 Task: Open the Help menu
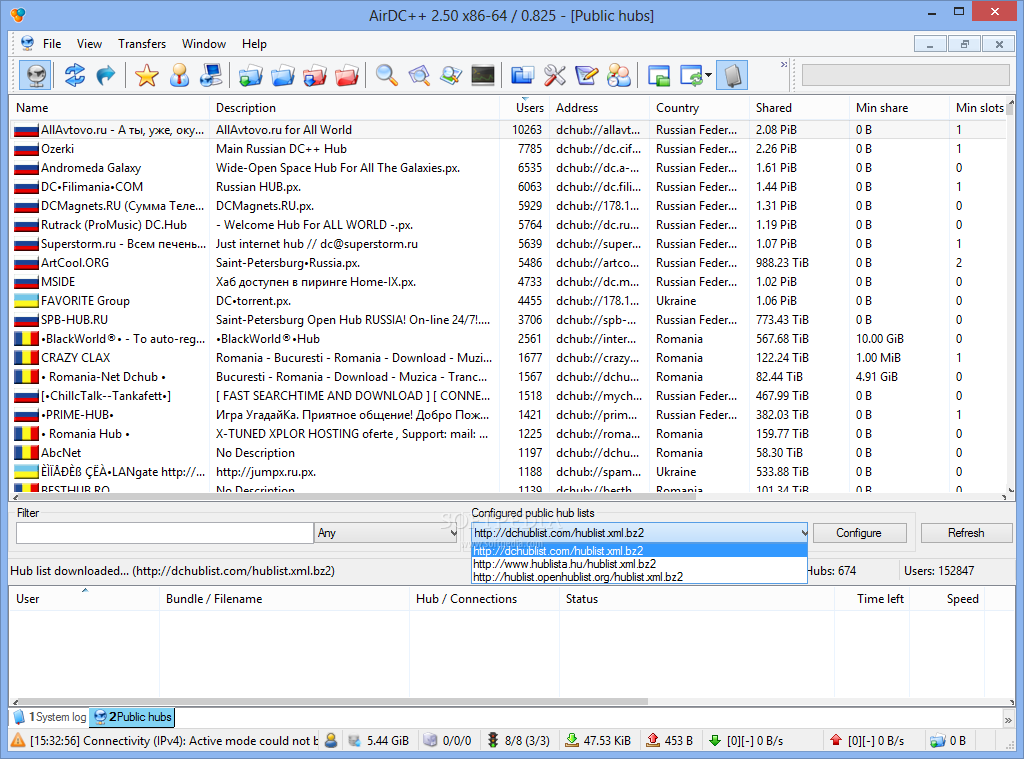click(x=254, y=44)
